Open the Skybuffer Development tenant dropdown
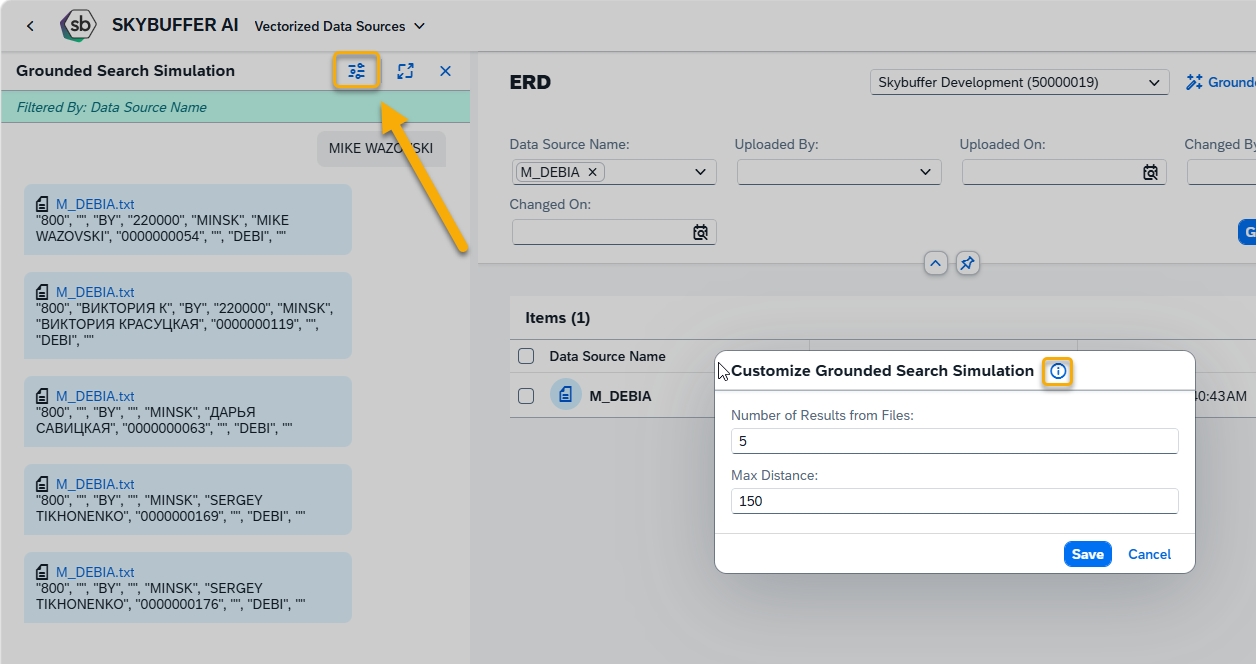 [1019, 83]
